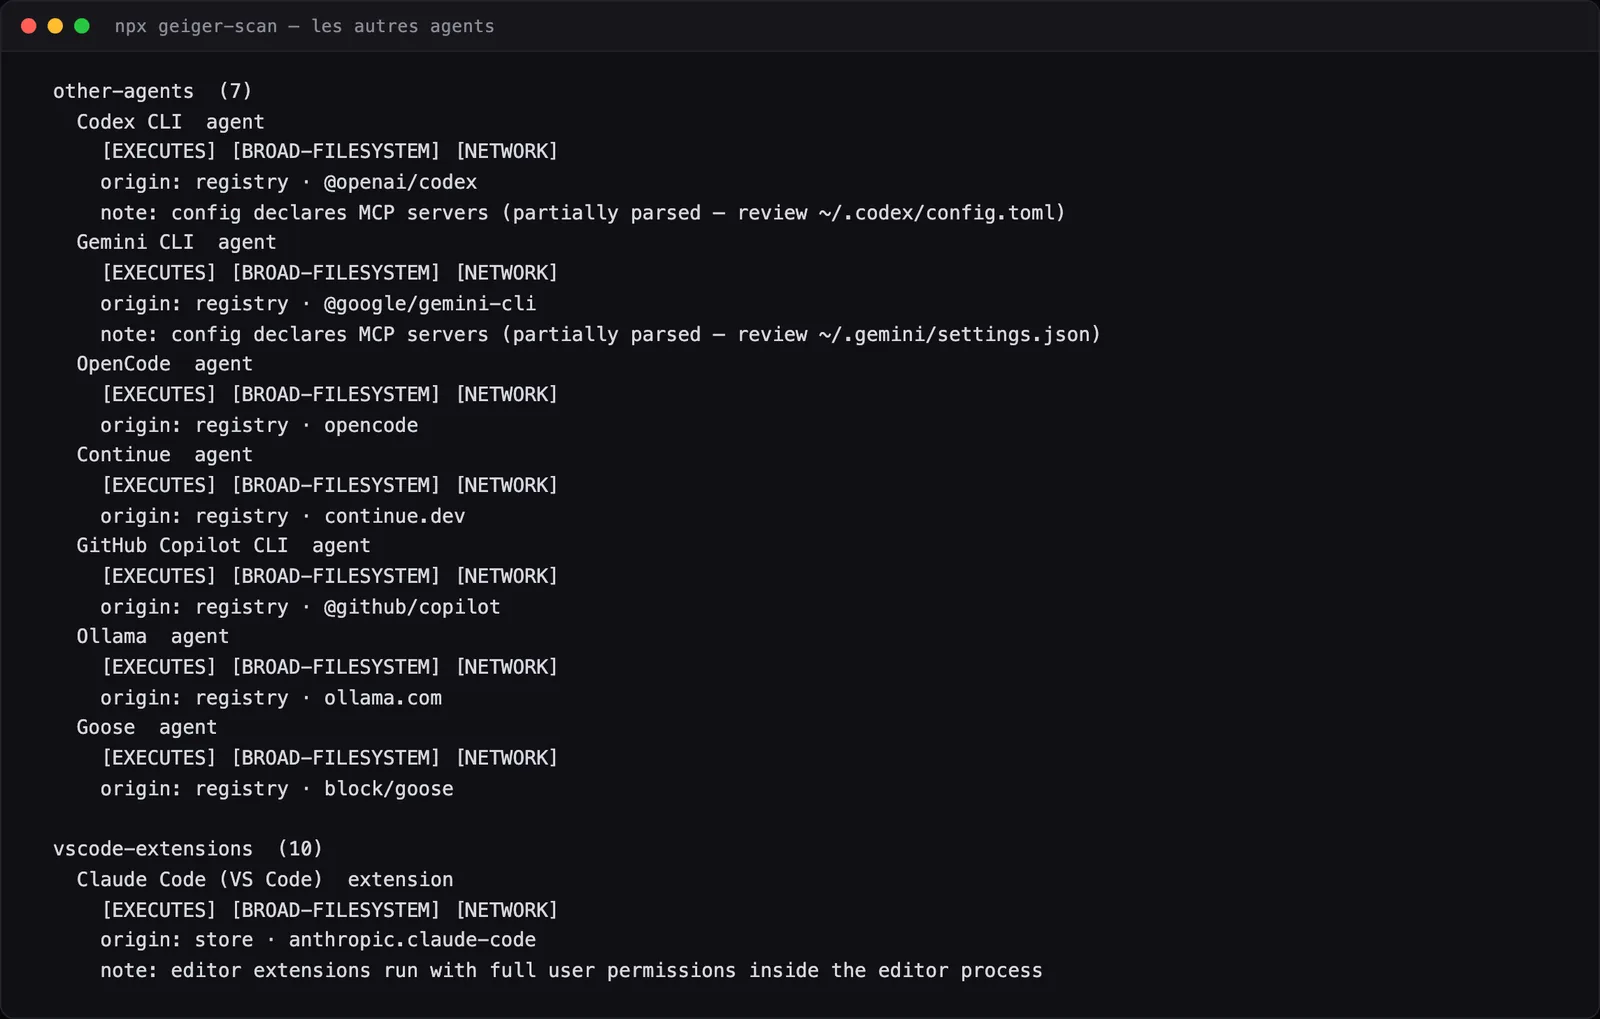The height and width of the screenshot is (1019, 1600).
Task: Click the [NETWORK] tag under Gemini CLI
Action: tap(507, 273)
